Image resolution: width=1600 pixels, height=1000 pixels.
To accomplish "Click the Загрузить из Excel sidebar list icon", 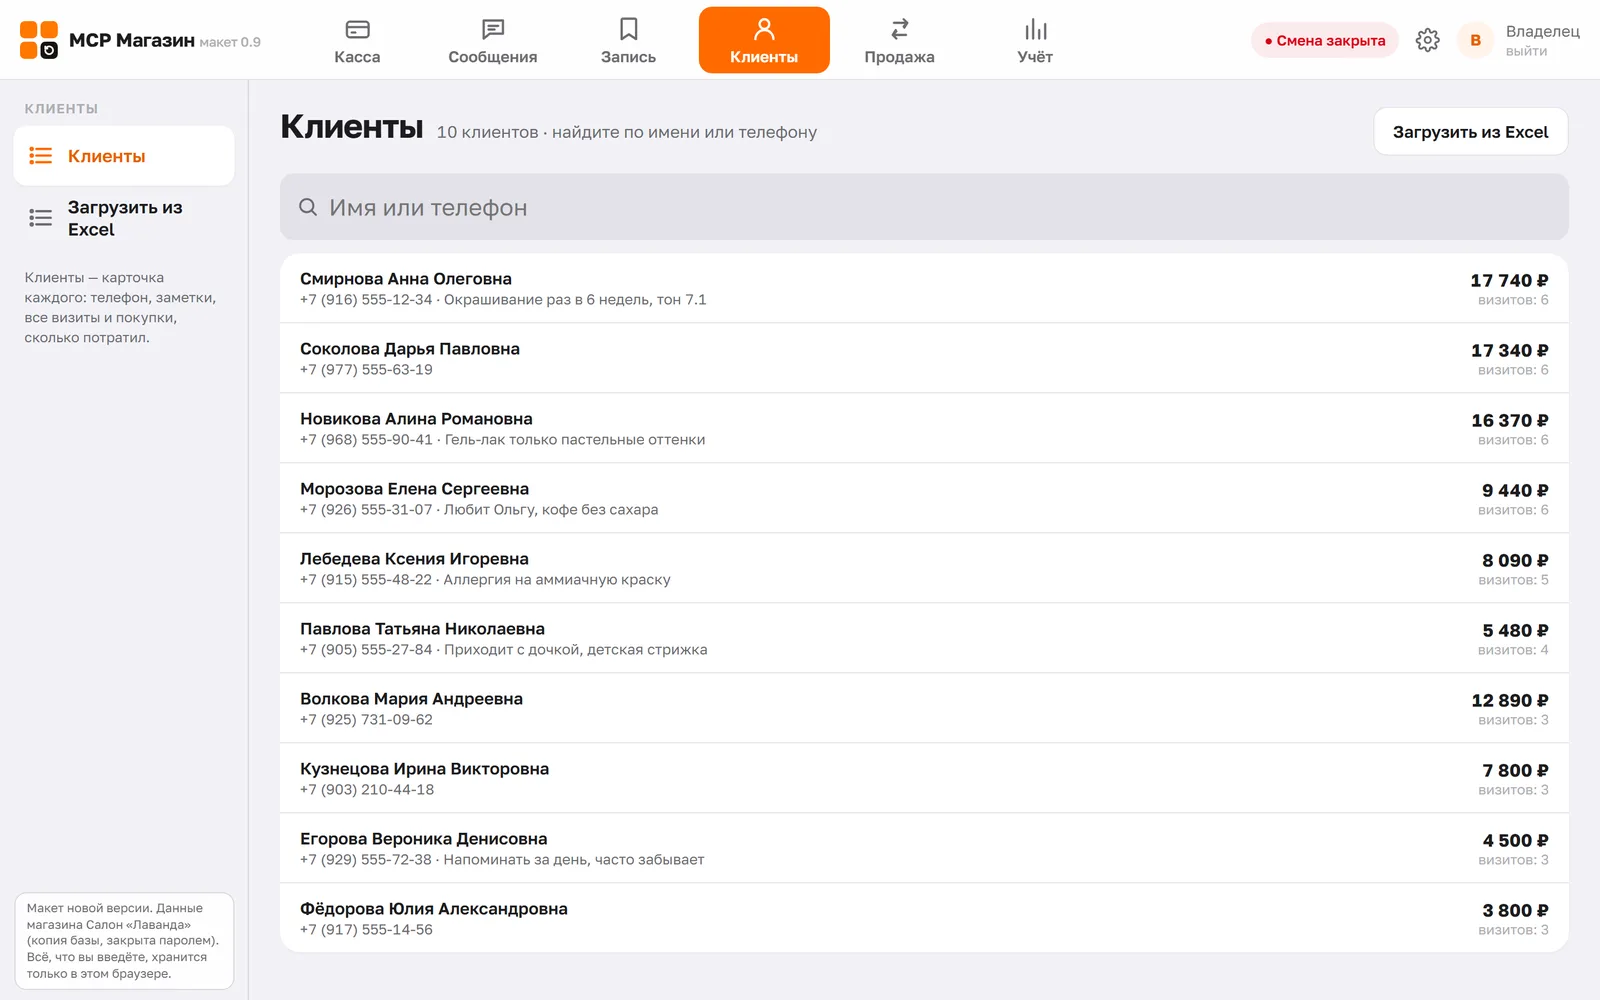I will tap(41, 218).
